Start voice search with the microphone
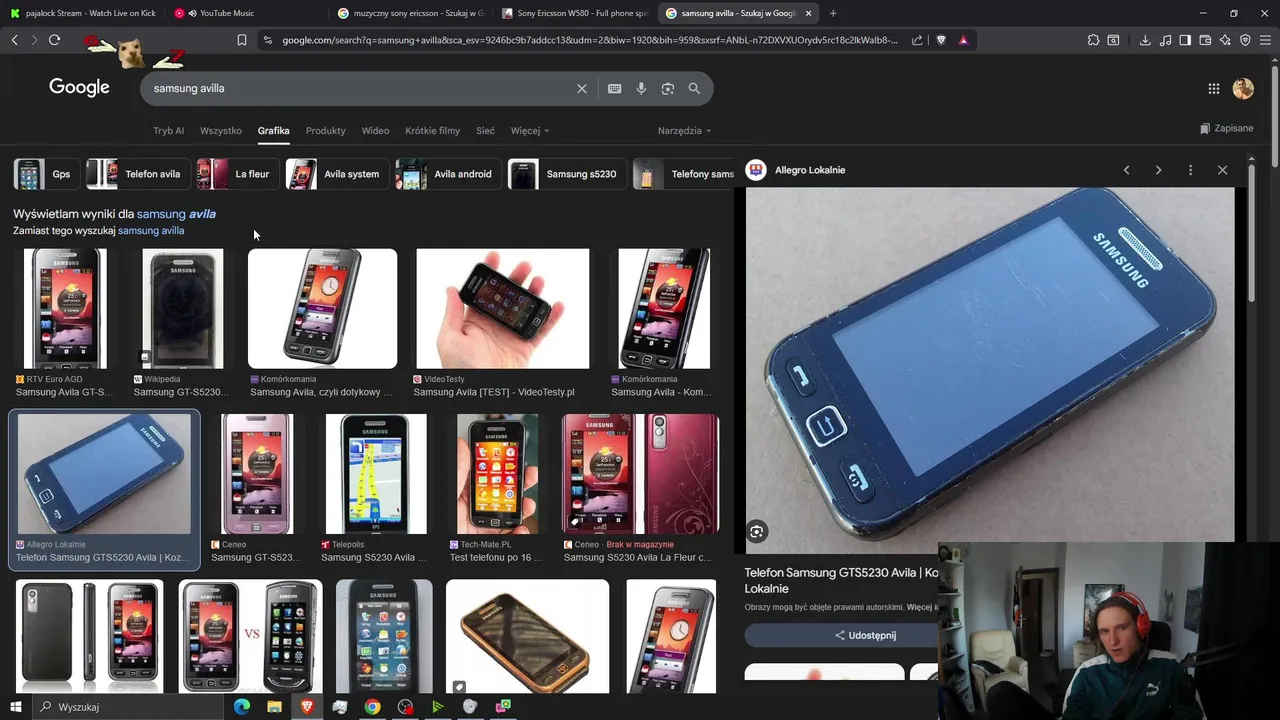Image resolution: width=1280 pixels, height=720 pixels. tap(641, 88)
